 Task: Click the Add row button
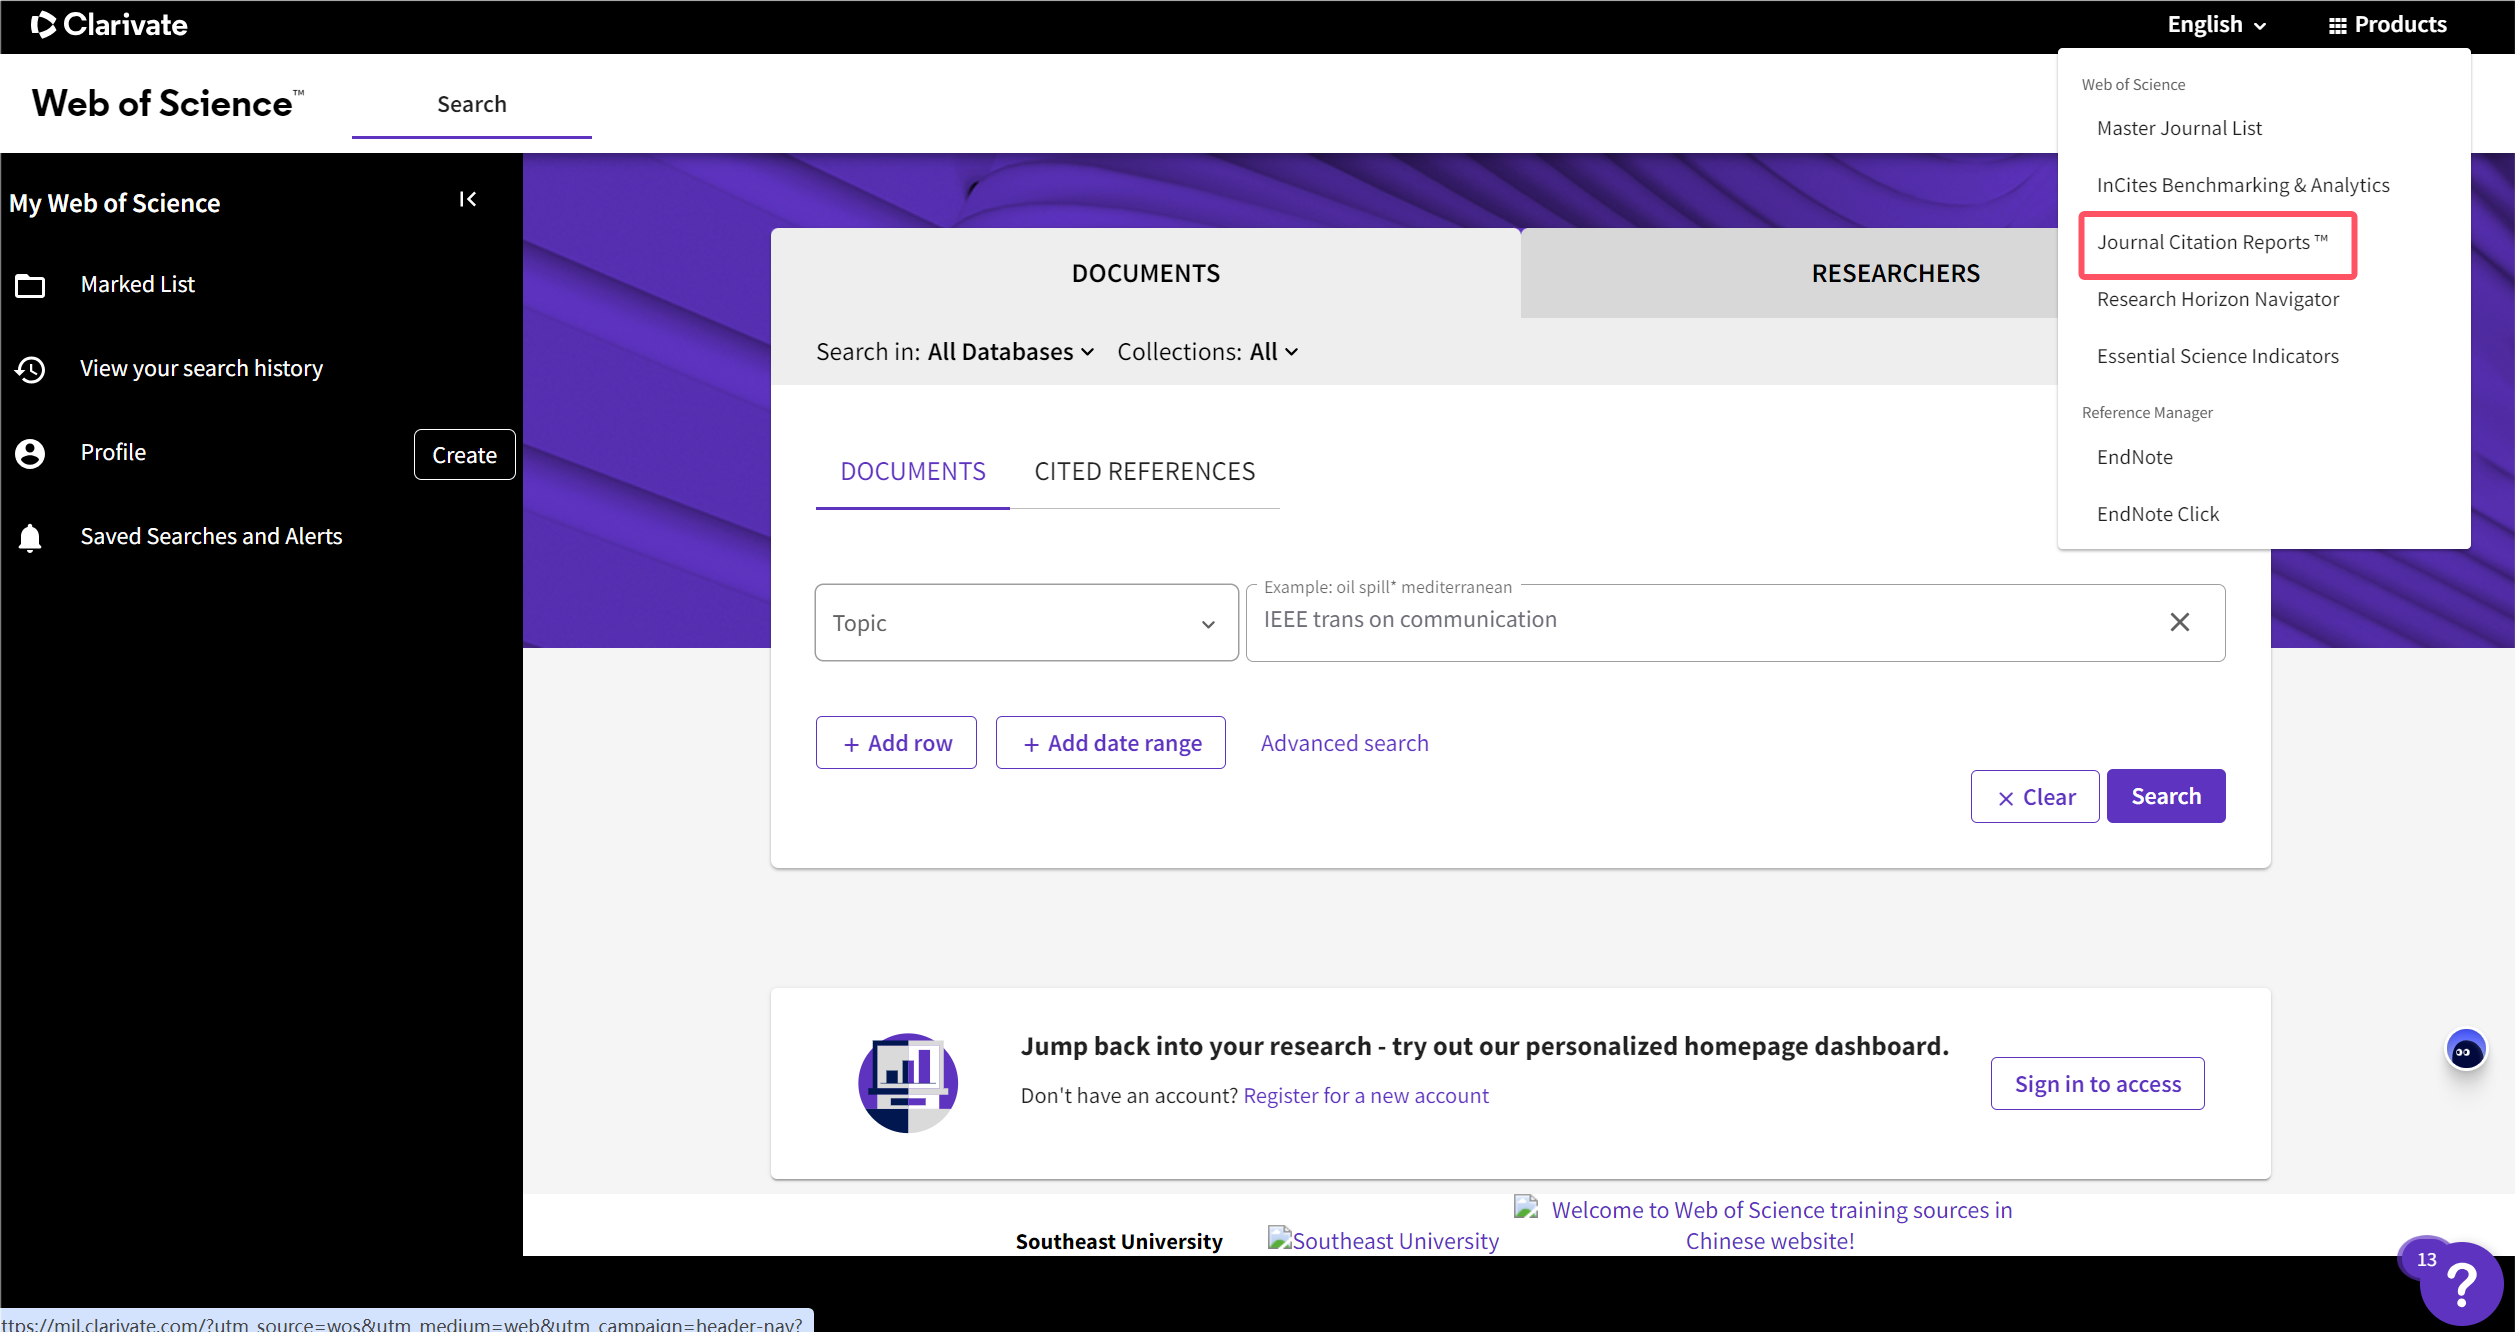(x=896, y=743)
